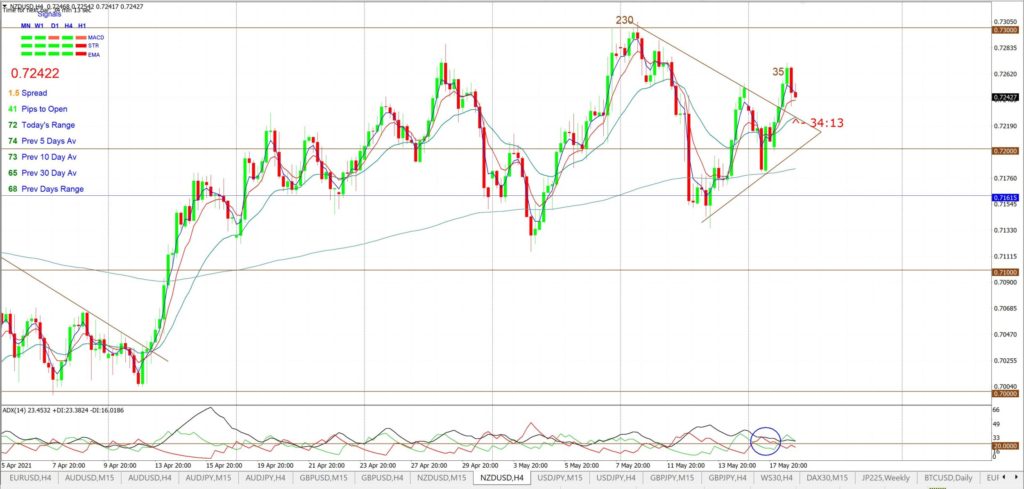This screenshot has height=489, width=1024.
Task: Switch to the GBPUSD,H4 chart
Action: pyautogui.click(x=383, y=479)
